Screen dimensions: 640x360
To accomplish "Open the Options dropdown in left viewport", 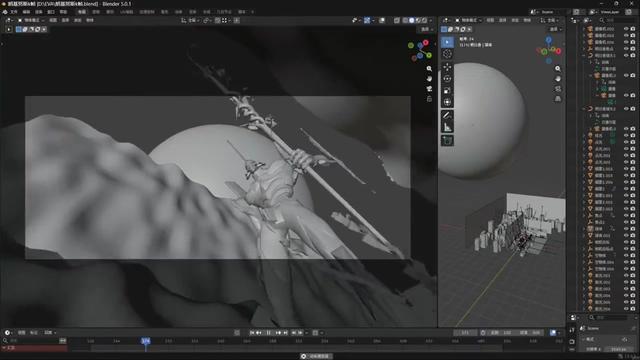I will click(427, 29).
